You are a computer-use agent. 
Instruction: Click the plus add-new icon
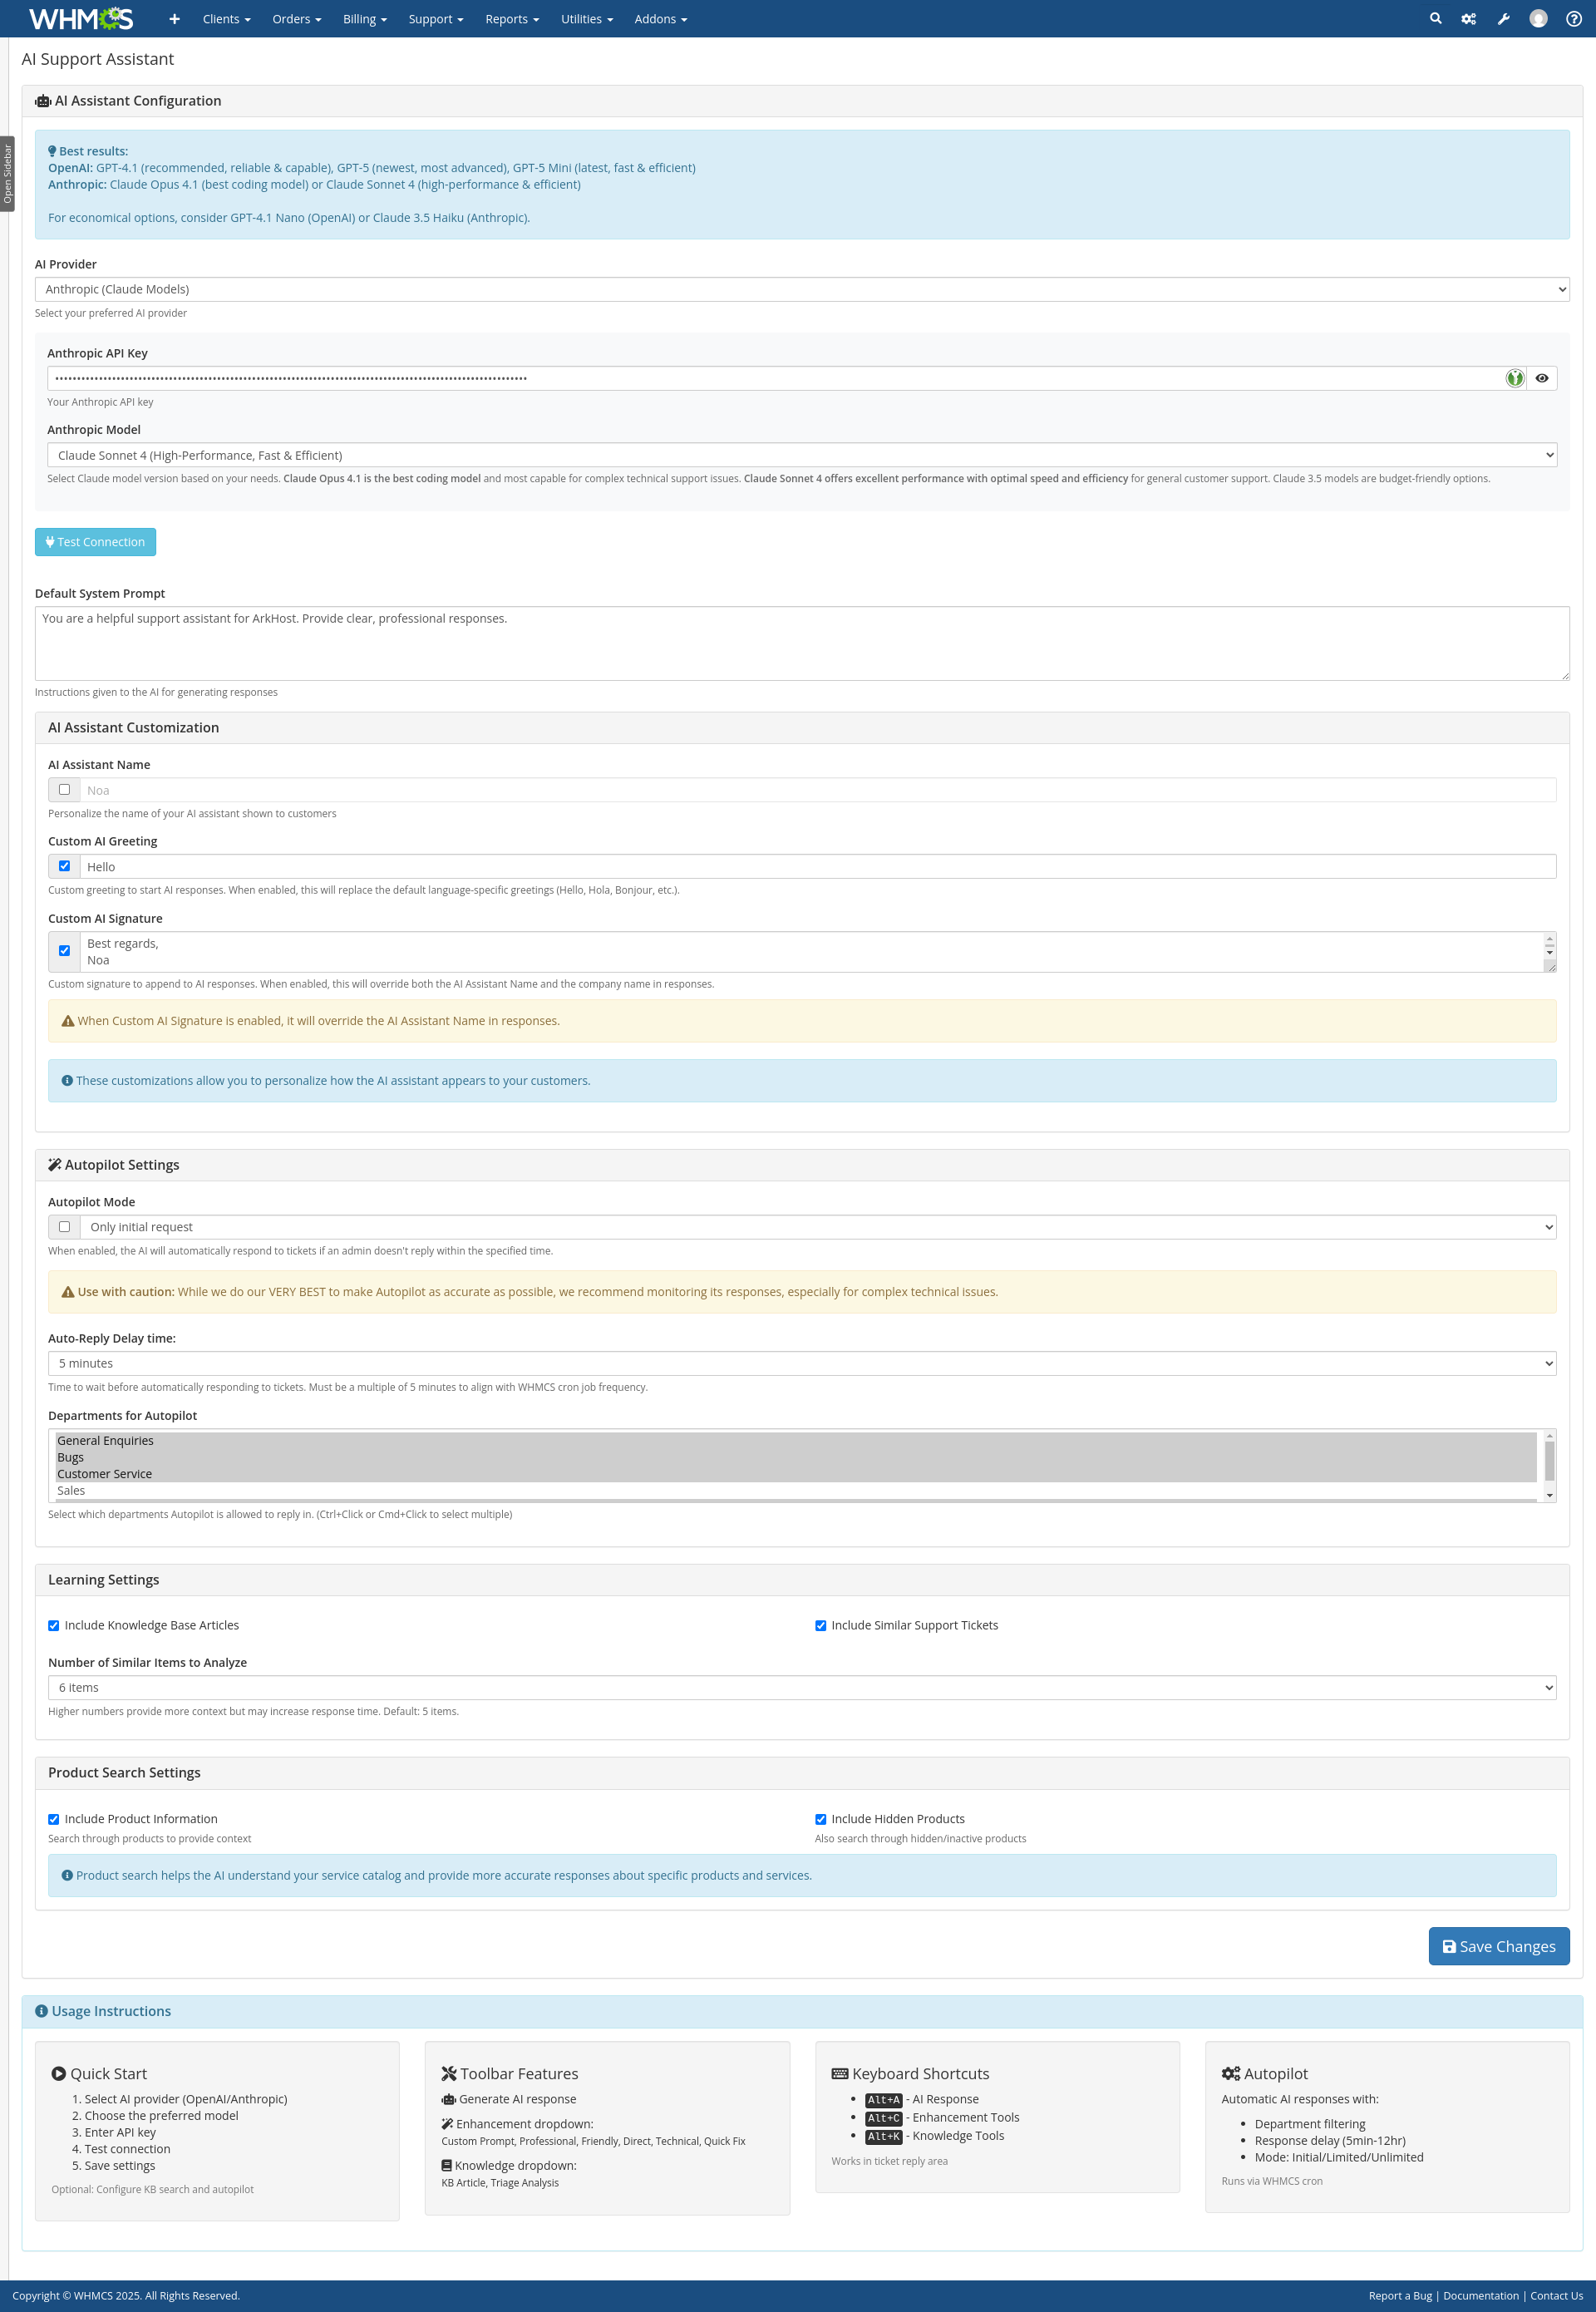174,19
